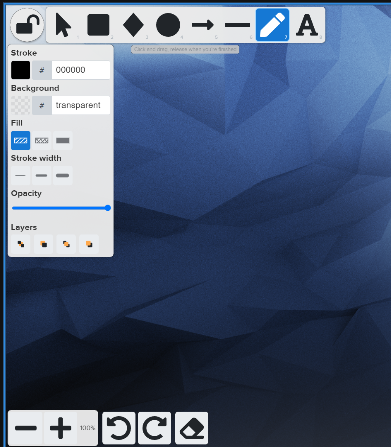Select the Ellipse circle tool
Viewport: 391px width, 447px height.
pyautogui.click(x=168, y=25)
